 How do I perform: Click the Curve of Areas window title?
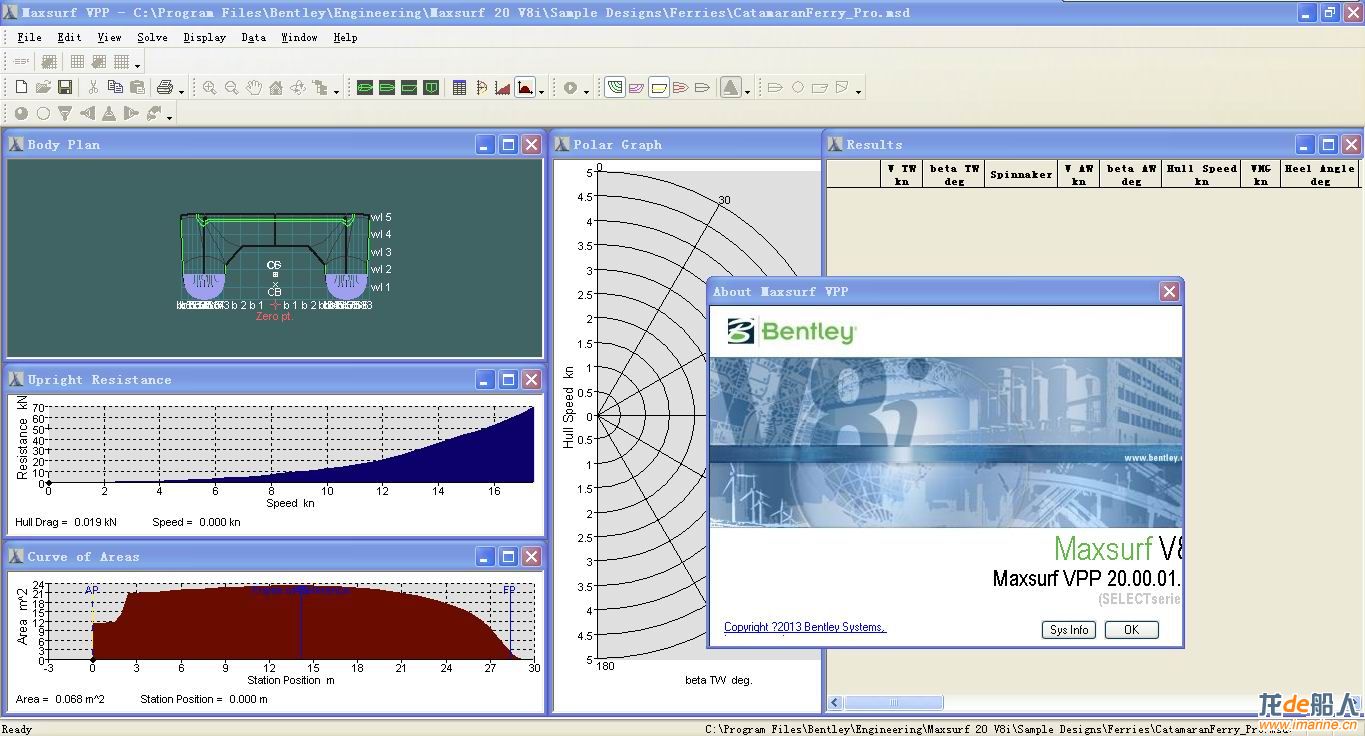click(x=83, y=557)
